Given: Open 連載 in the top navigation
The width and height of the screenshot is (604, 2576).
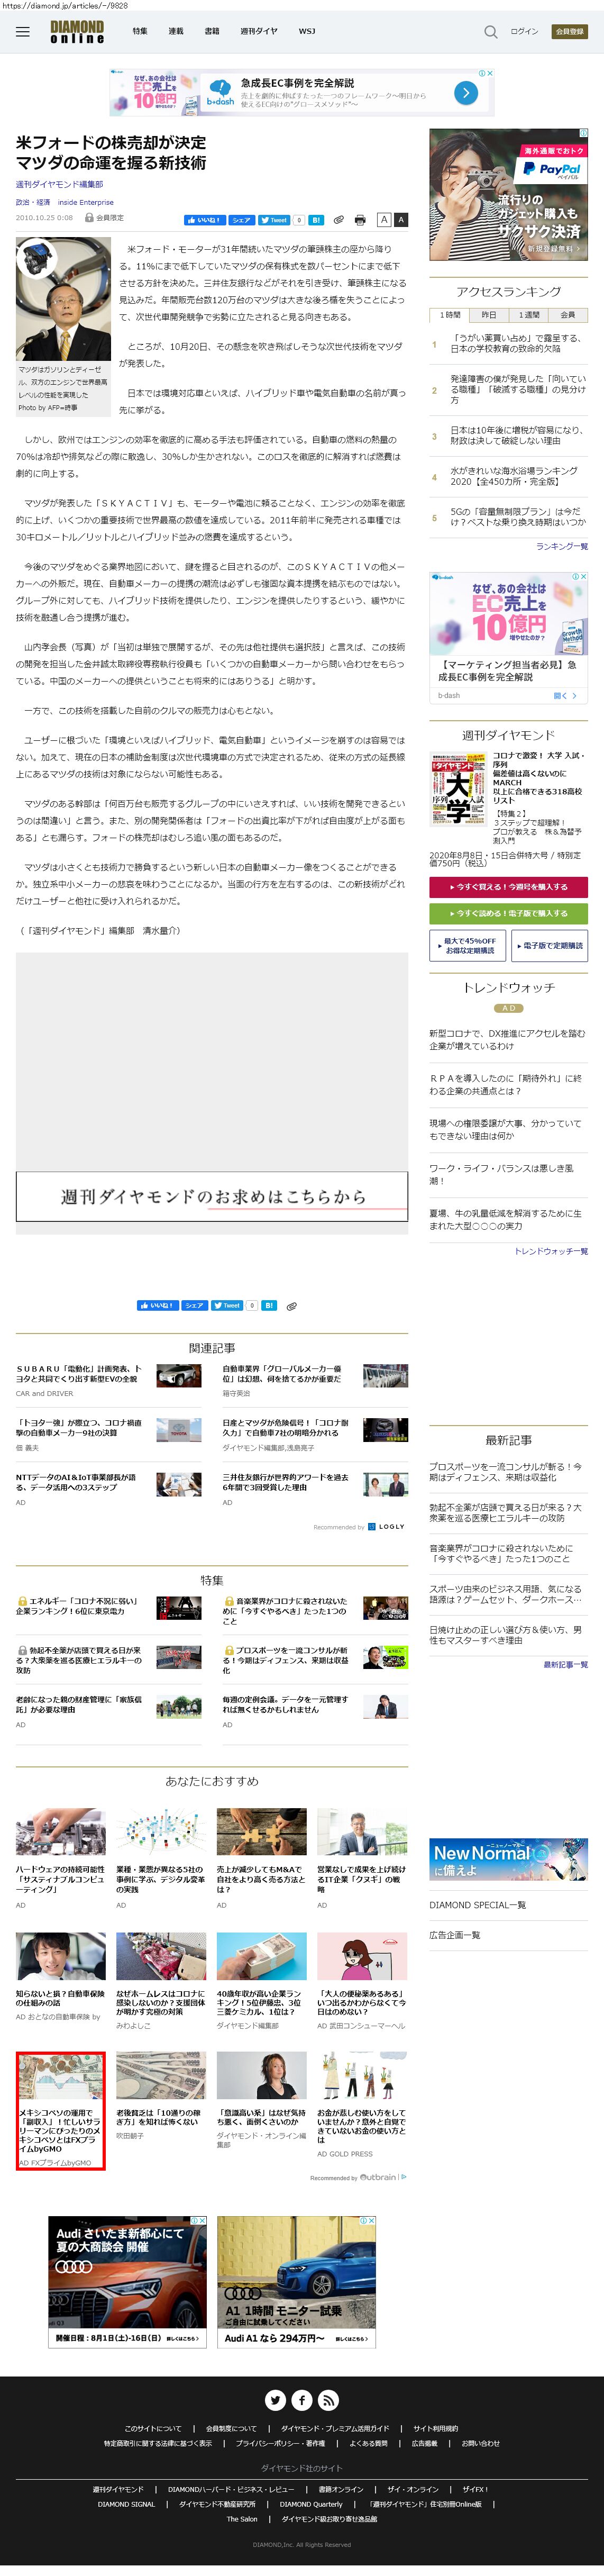Looking at the screenshot, I should (176, 32).
